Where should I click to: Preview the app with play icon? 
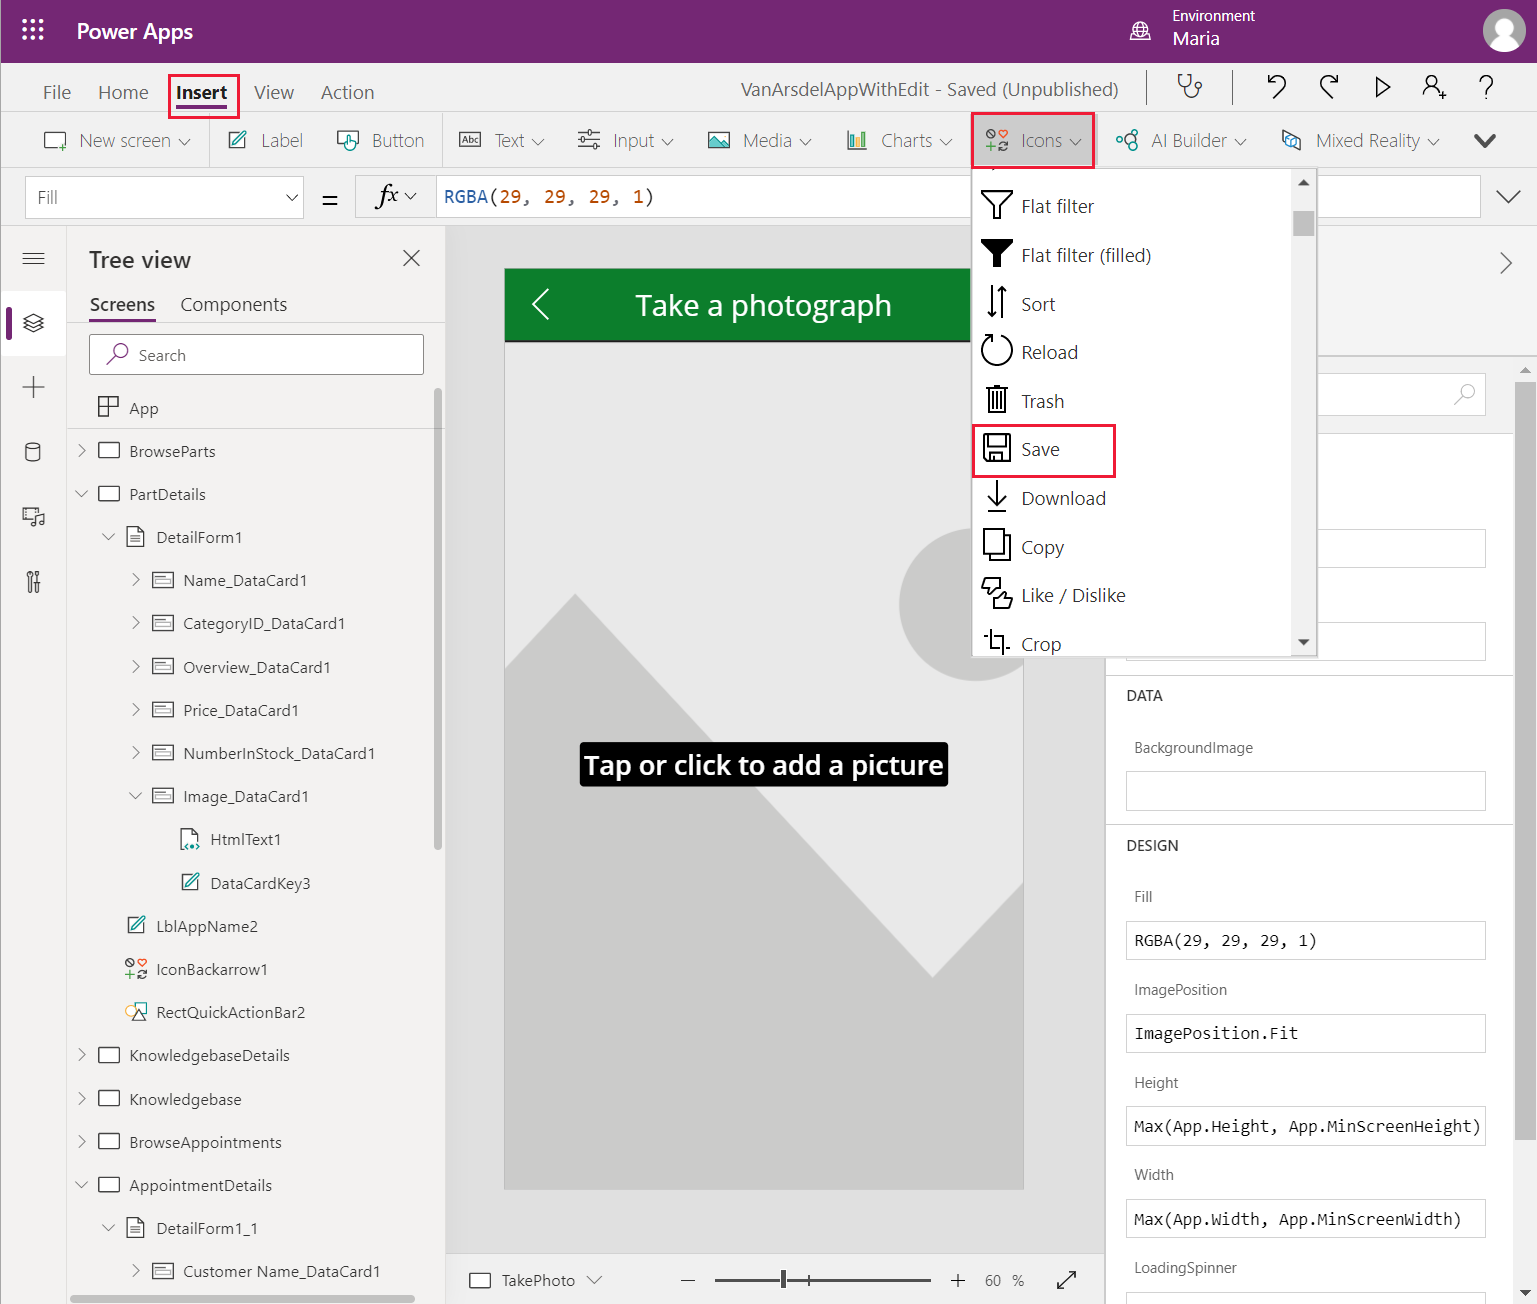pyautogui.click(x=1382, y=87)
